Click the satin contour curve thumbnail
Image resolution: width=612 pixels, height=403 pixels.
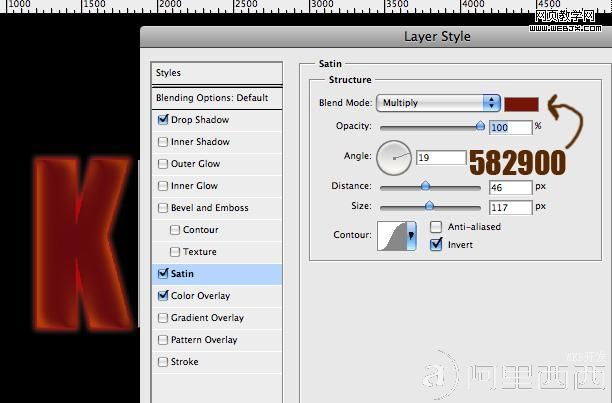[x=391, y=235]
